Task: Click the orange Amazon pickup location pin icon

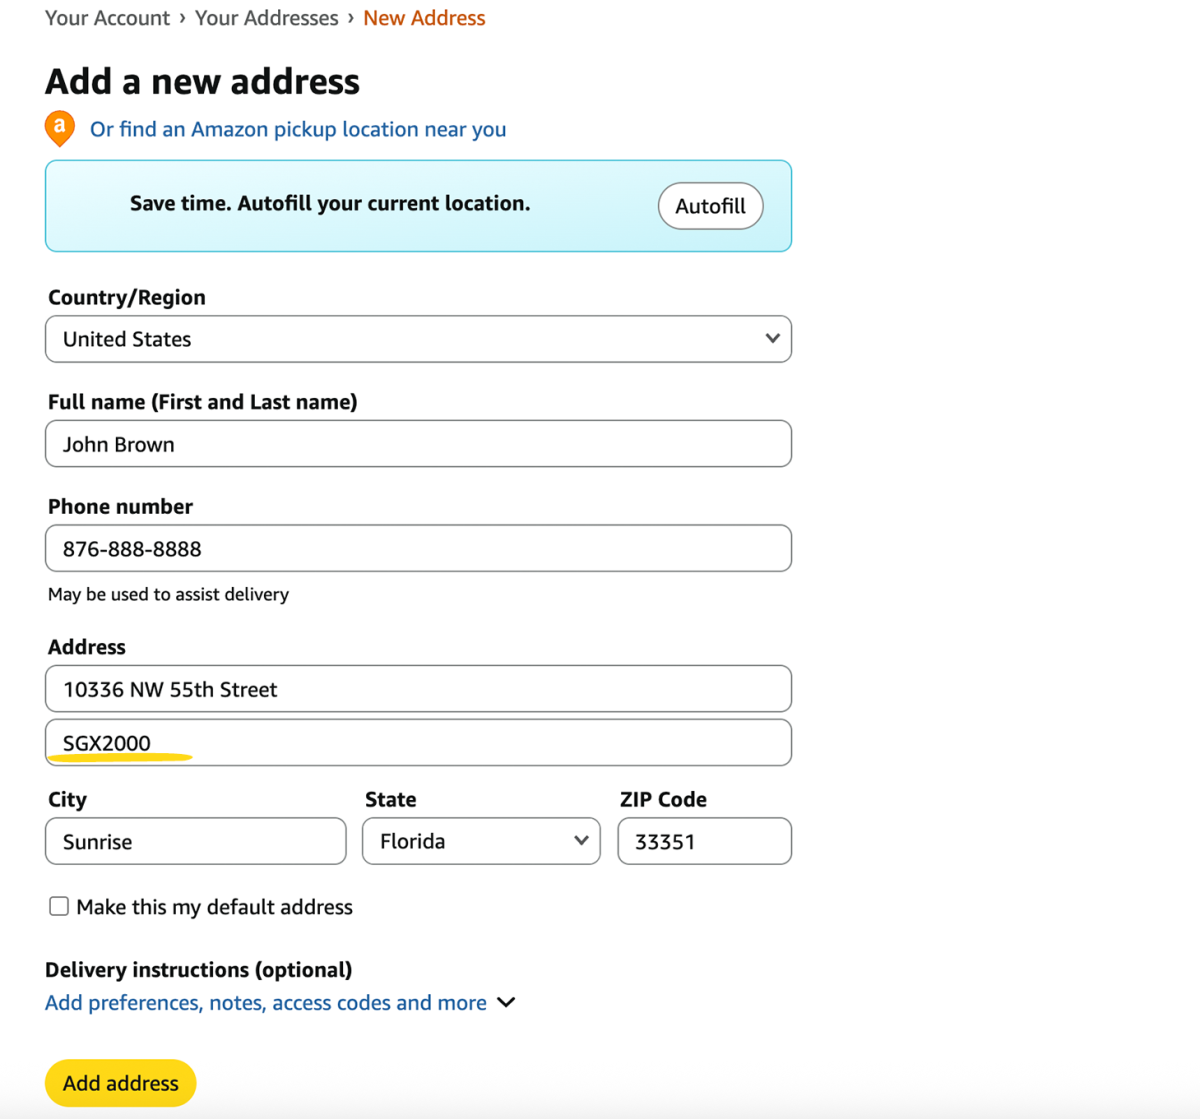Action: coord(60,128)
